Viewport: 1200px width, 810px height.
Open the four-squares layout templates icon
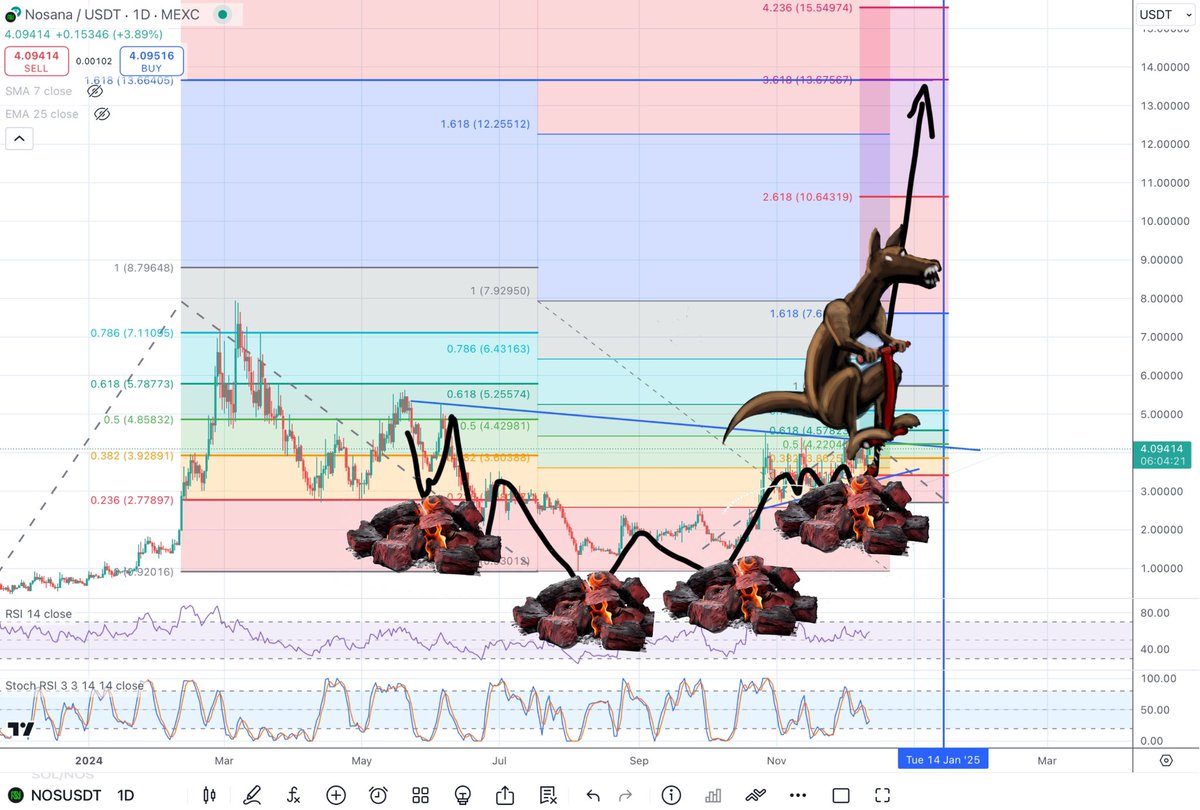coord(420,796)
